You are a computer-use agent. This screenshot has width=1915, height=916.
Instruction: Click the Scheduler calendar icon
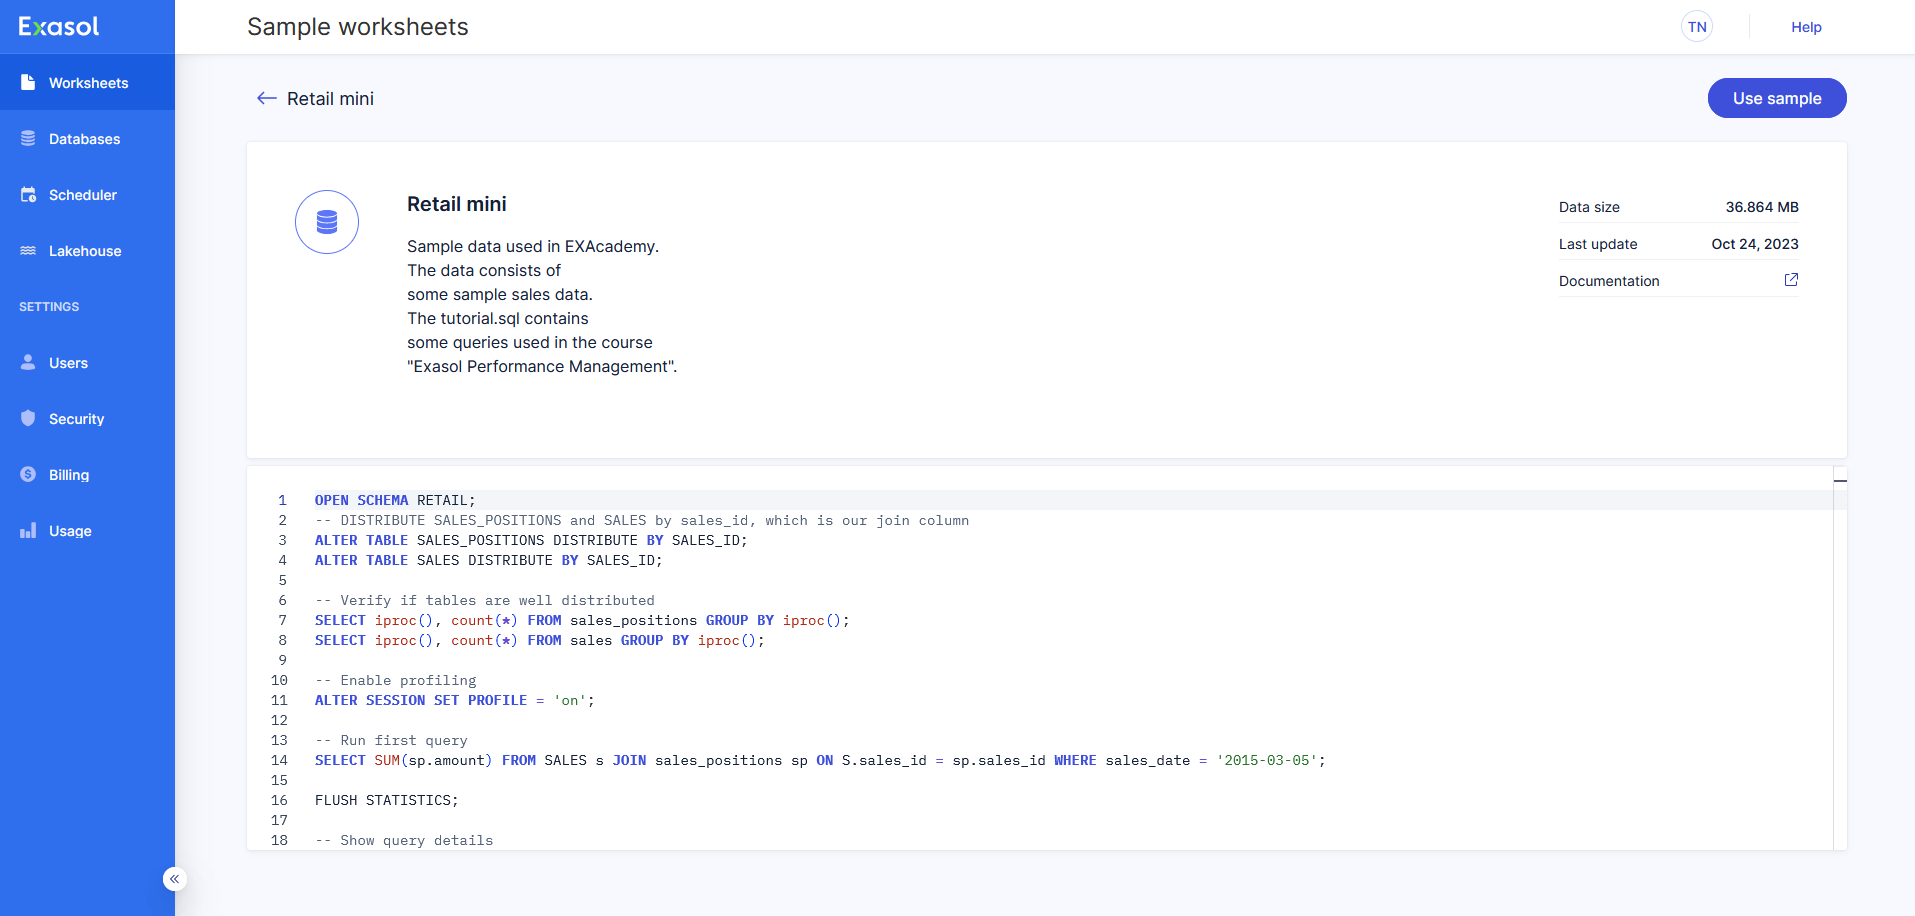28,194
